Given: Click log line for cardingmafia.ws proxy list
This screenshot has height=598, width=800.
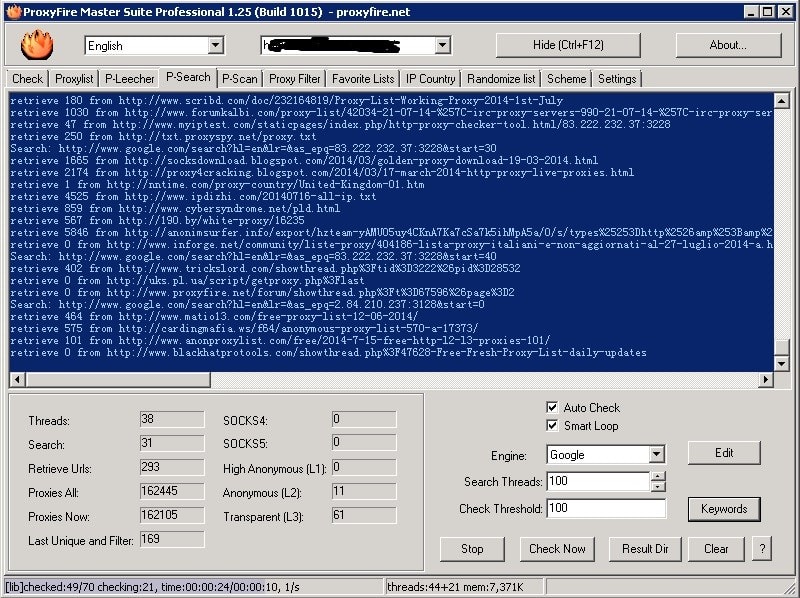Looking at the screenshot, I should [x=244, y=328].
